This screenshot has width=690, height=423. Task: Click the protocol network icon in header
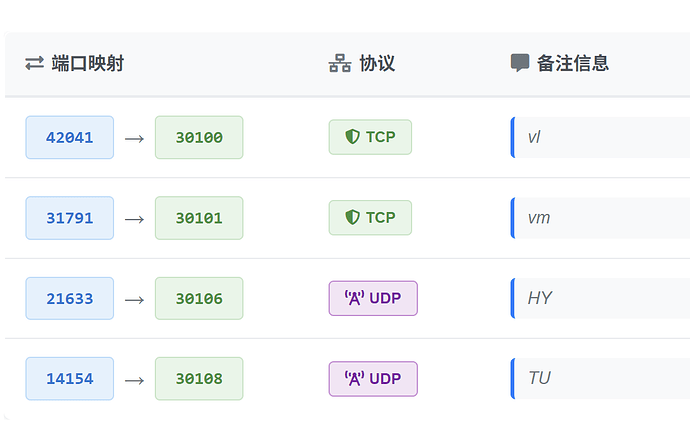[339, 64]
